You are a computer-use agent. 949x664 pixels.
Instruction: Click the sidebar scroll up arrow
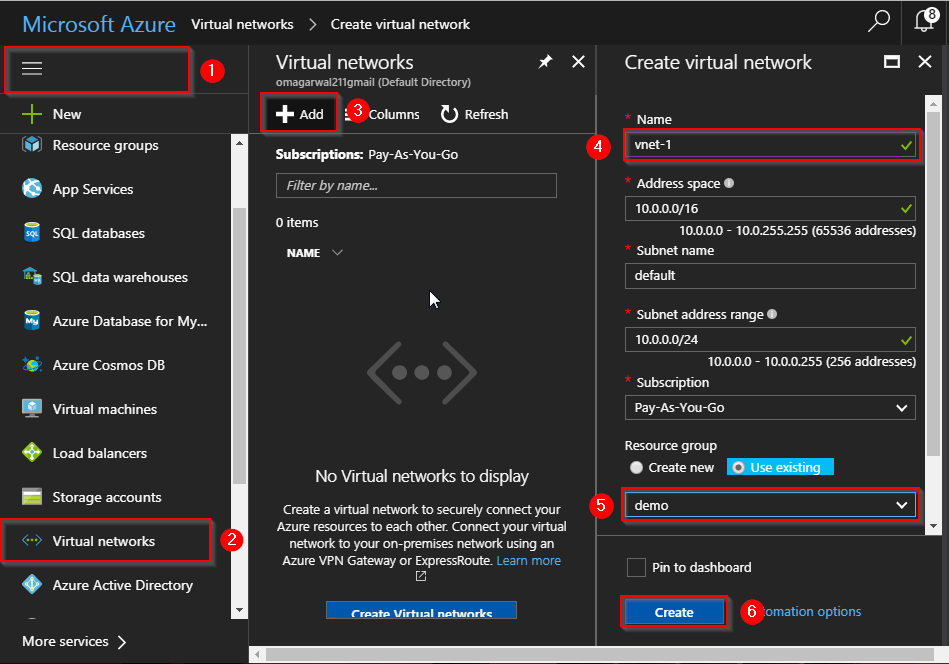(239, 143)
